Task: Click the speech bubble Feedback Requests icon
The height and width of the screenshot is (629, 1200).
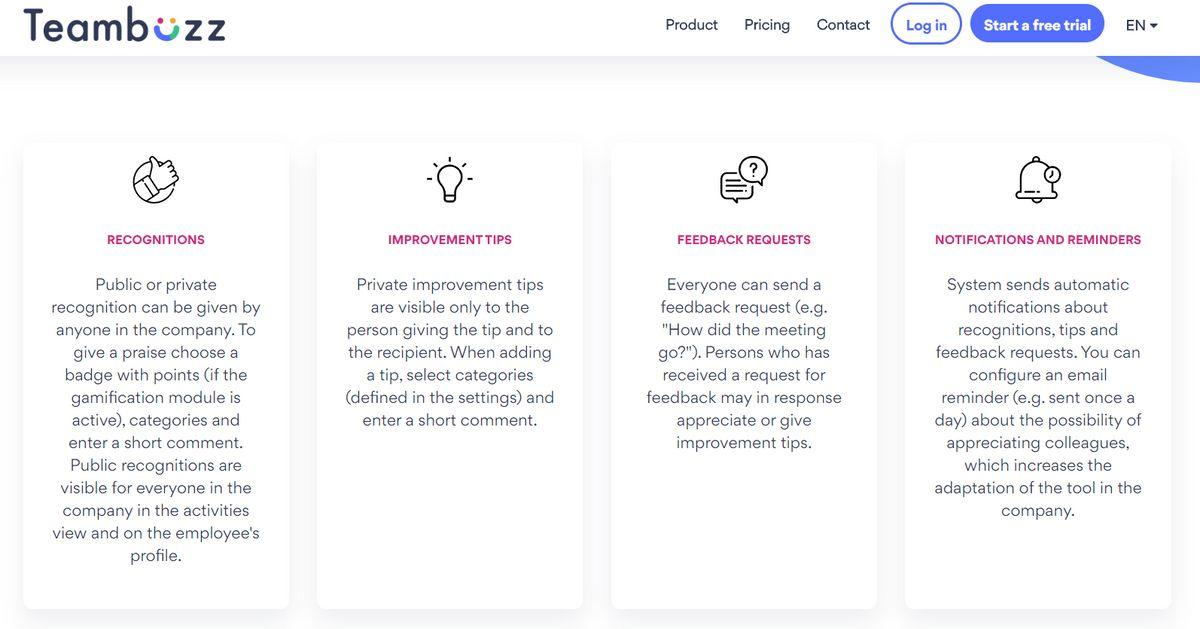Action: click(744, 180)
